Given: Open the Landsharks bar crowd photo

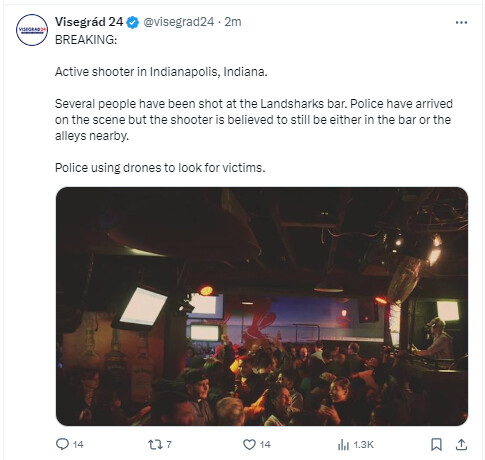Looking at the screenshot, I should [262, 306].
